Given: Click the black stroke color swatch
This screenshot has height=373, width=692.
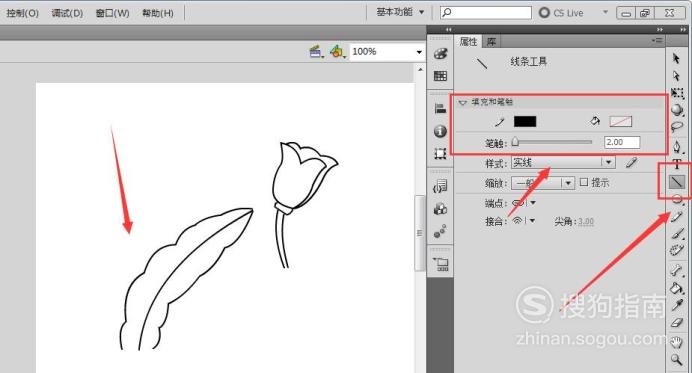Looking at the screenshot, I should pyautogui.click(x=525, y=121).
